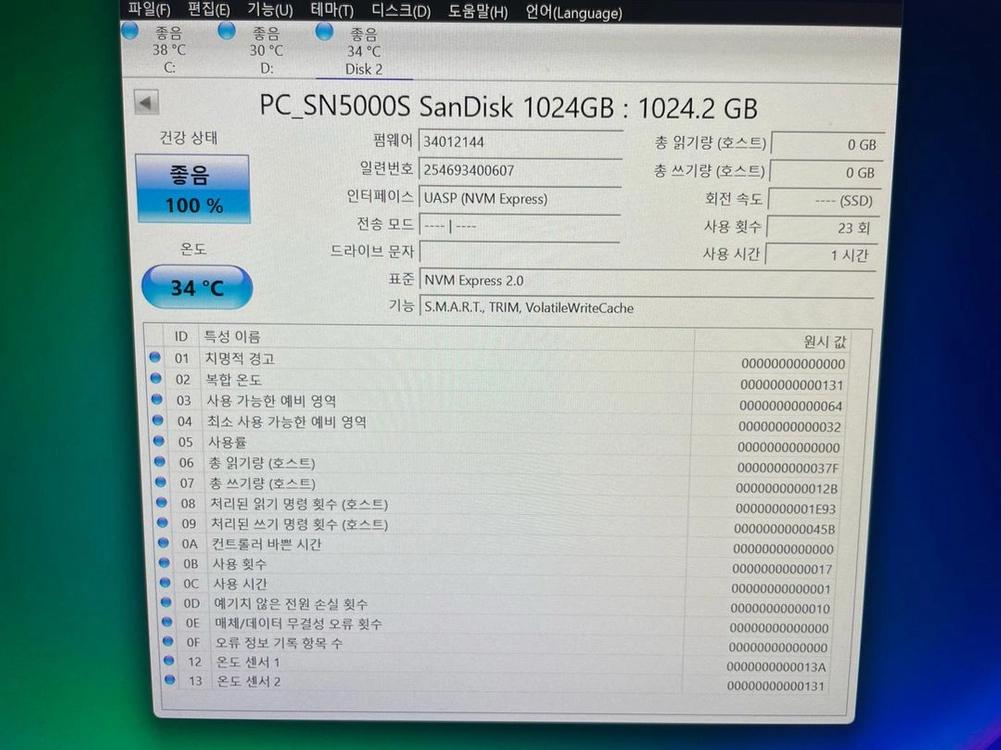
Task: Click the 34 °C temperature button
Action: (x=197, y=288)
